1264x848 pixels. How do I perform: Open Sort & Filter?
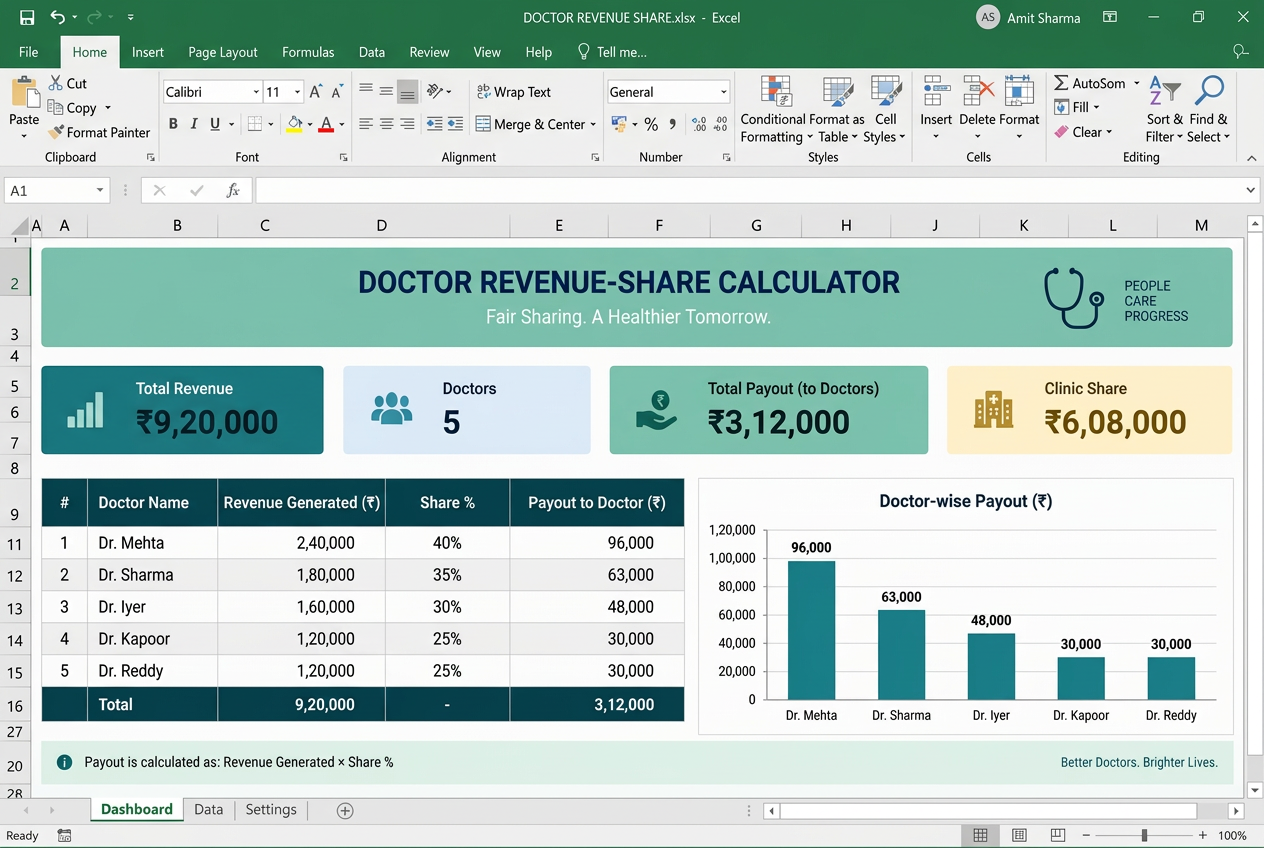click(x=1165, y=110)
